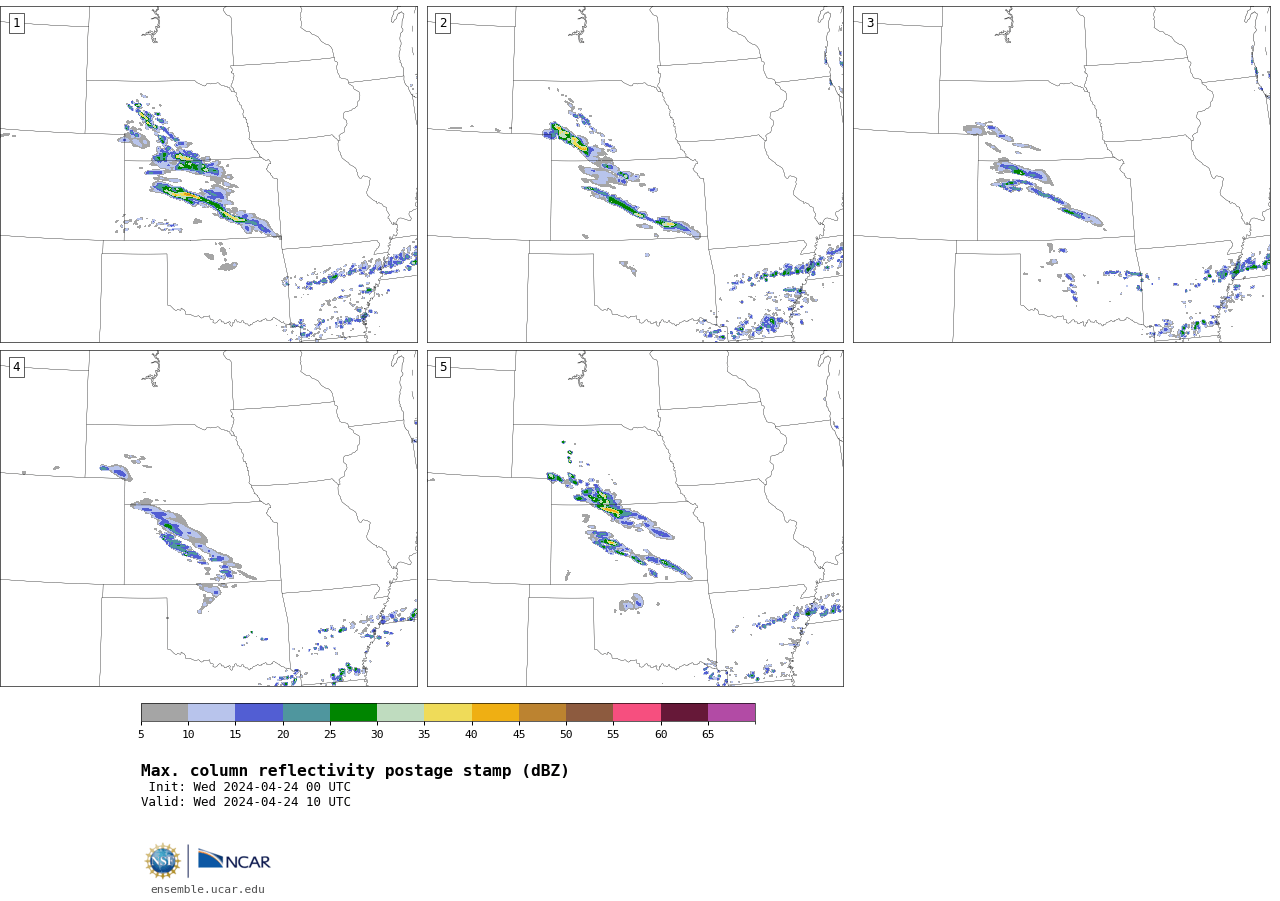Click the panel number 1 label
Viewport: 1280px width, 901px height.
coord(16,23)
